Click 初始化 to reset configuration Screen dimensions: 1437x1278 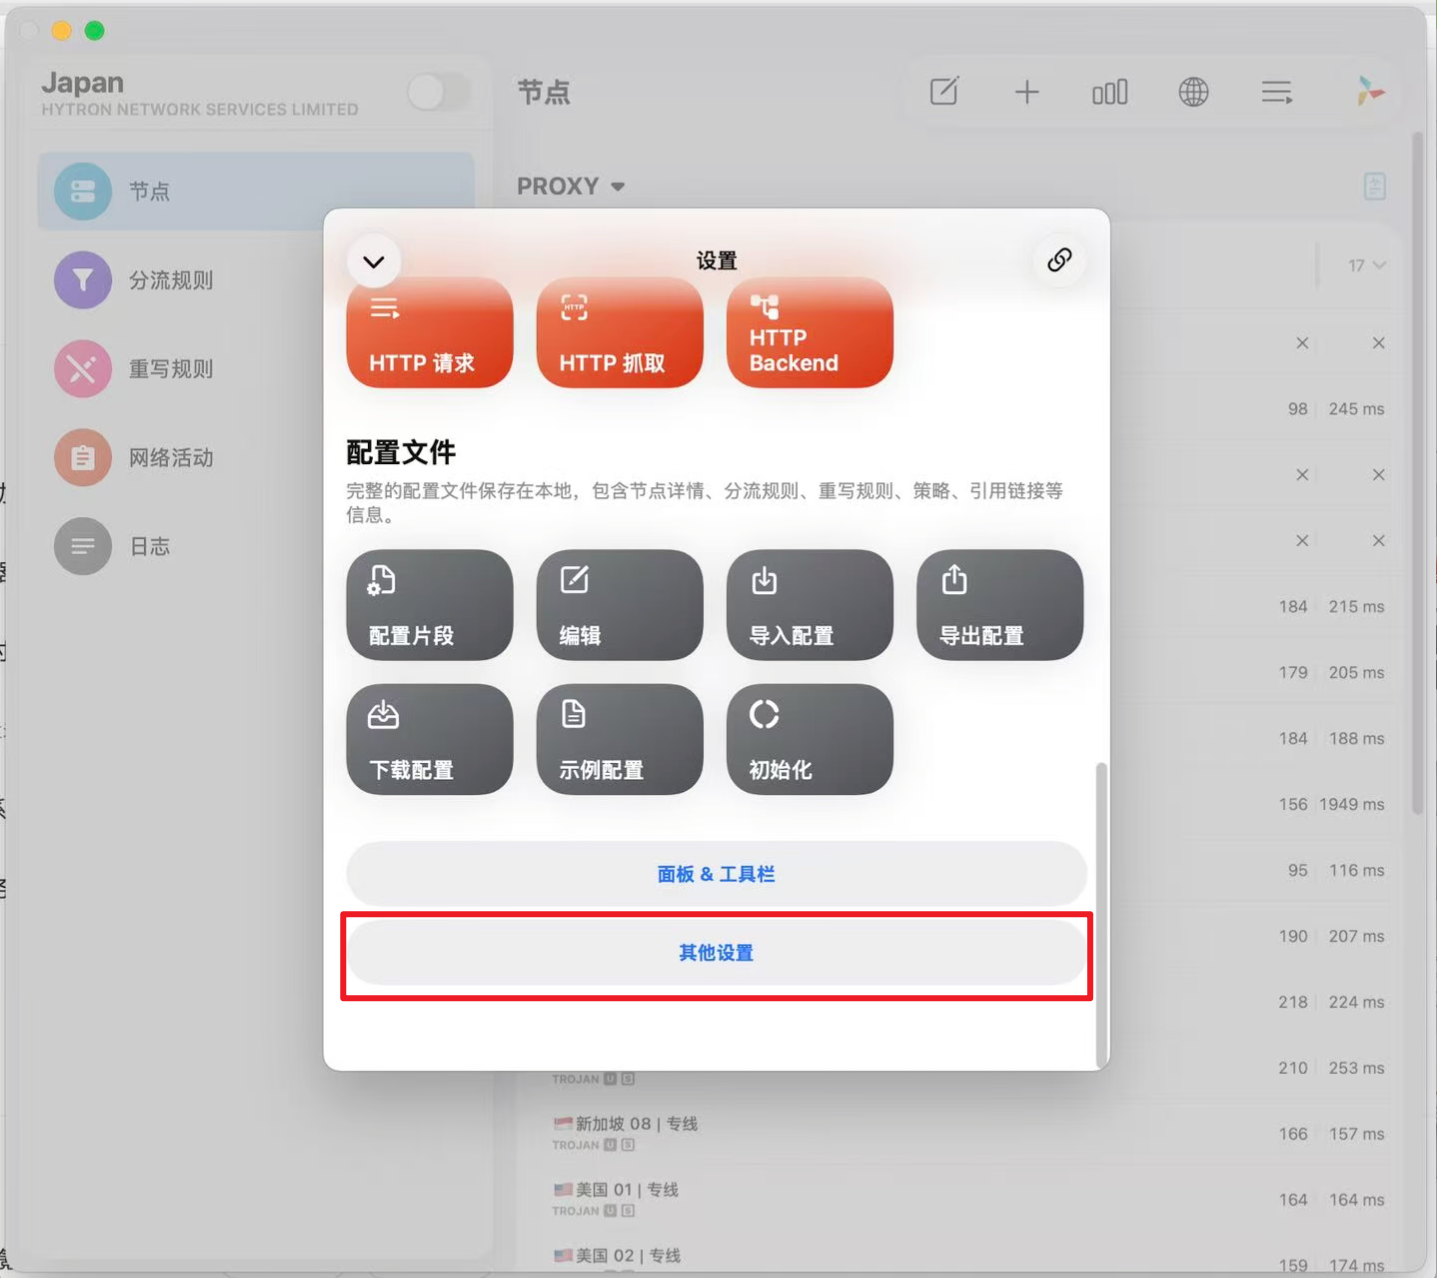coord(809,739)
